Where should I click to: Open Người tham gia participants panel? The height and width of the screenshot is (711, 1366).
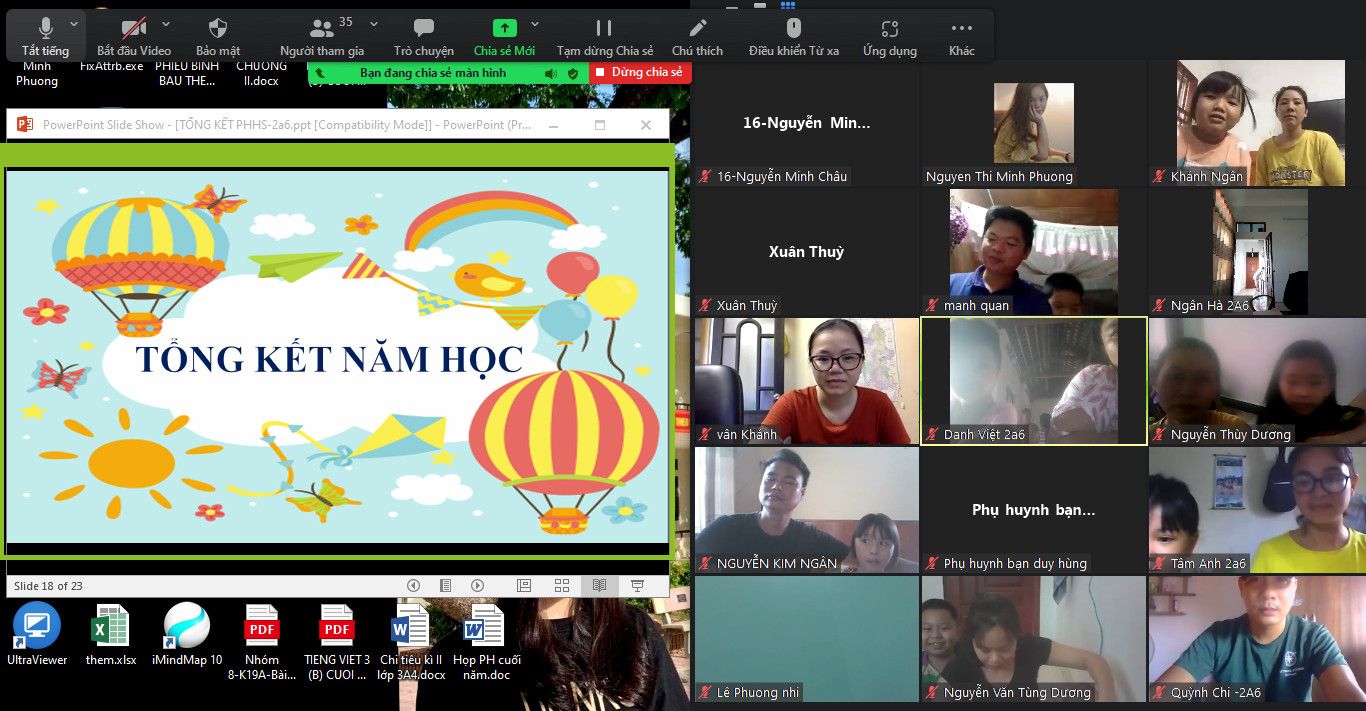click(x=322, y=36)
